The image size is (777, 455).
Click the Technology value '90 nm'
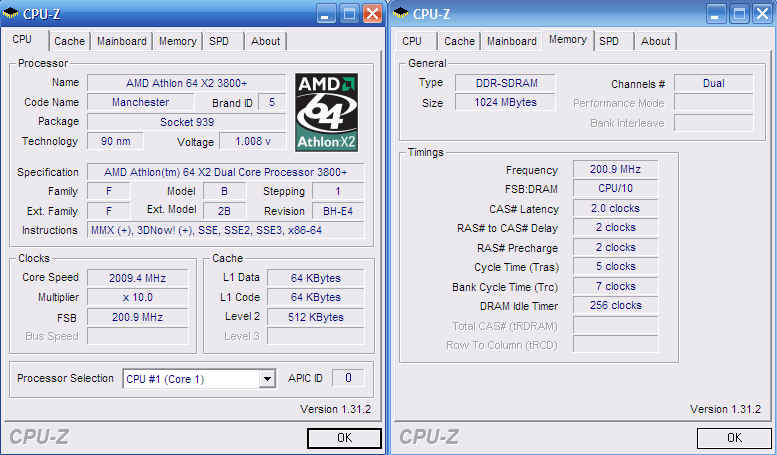click(x=115, y=141)
